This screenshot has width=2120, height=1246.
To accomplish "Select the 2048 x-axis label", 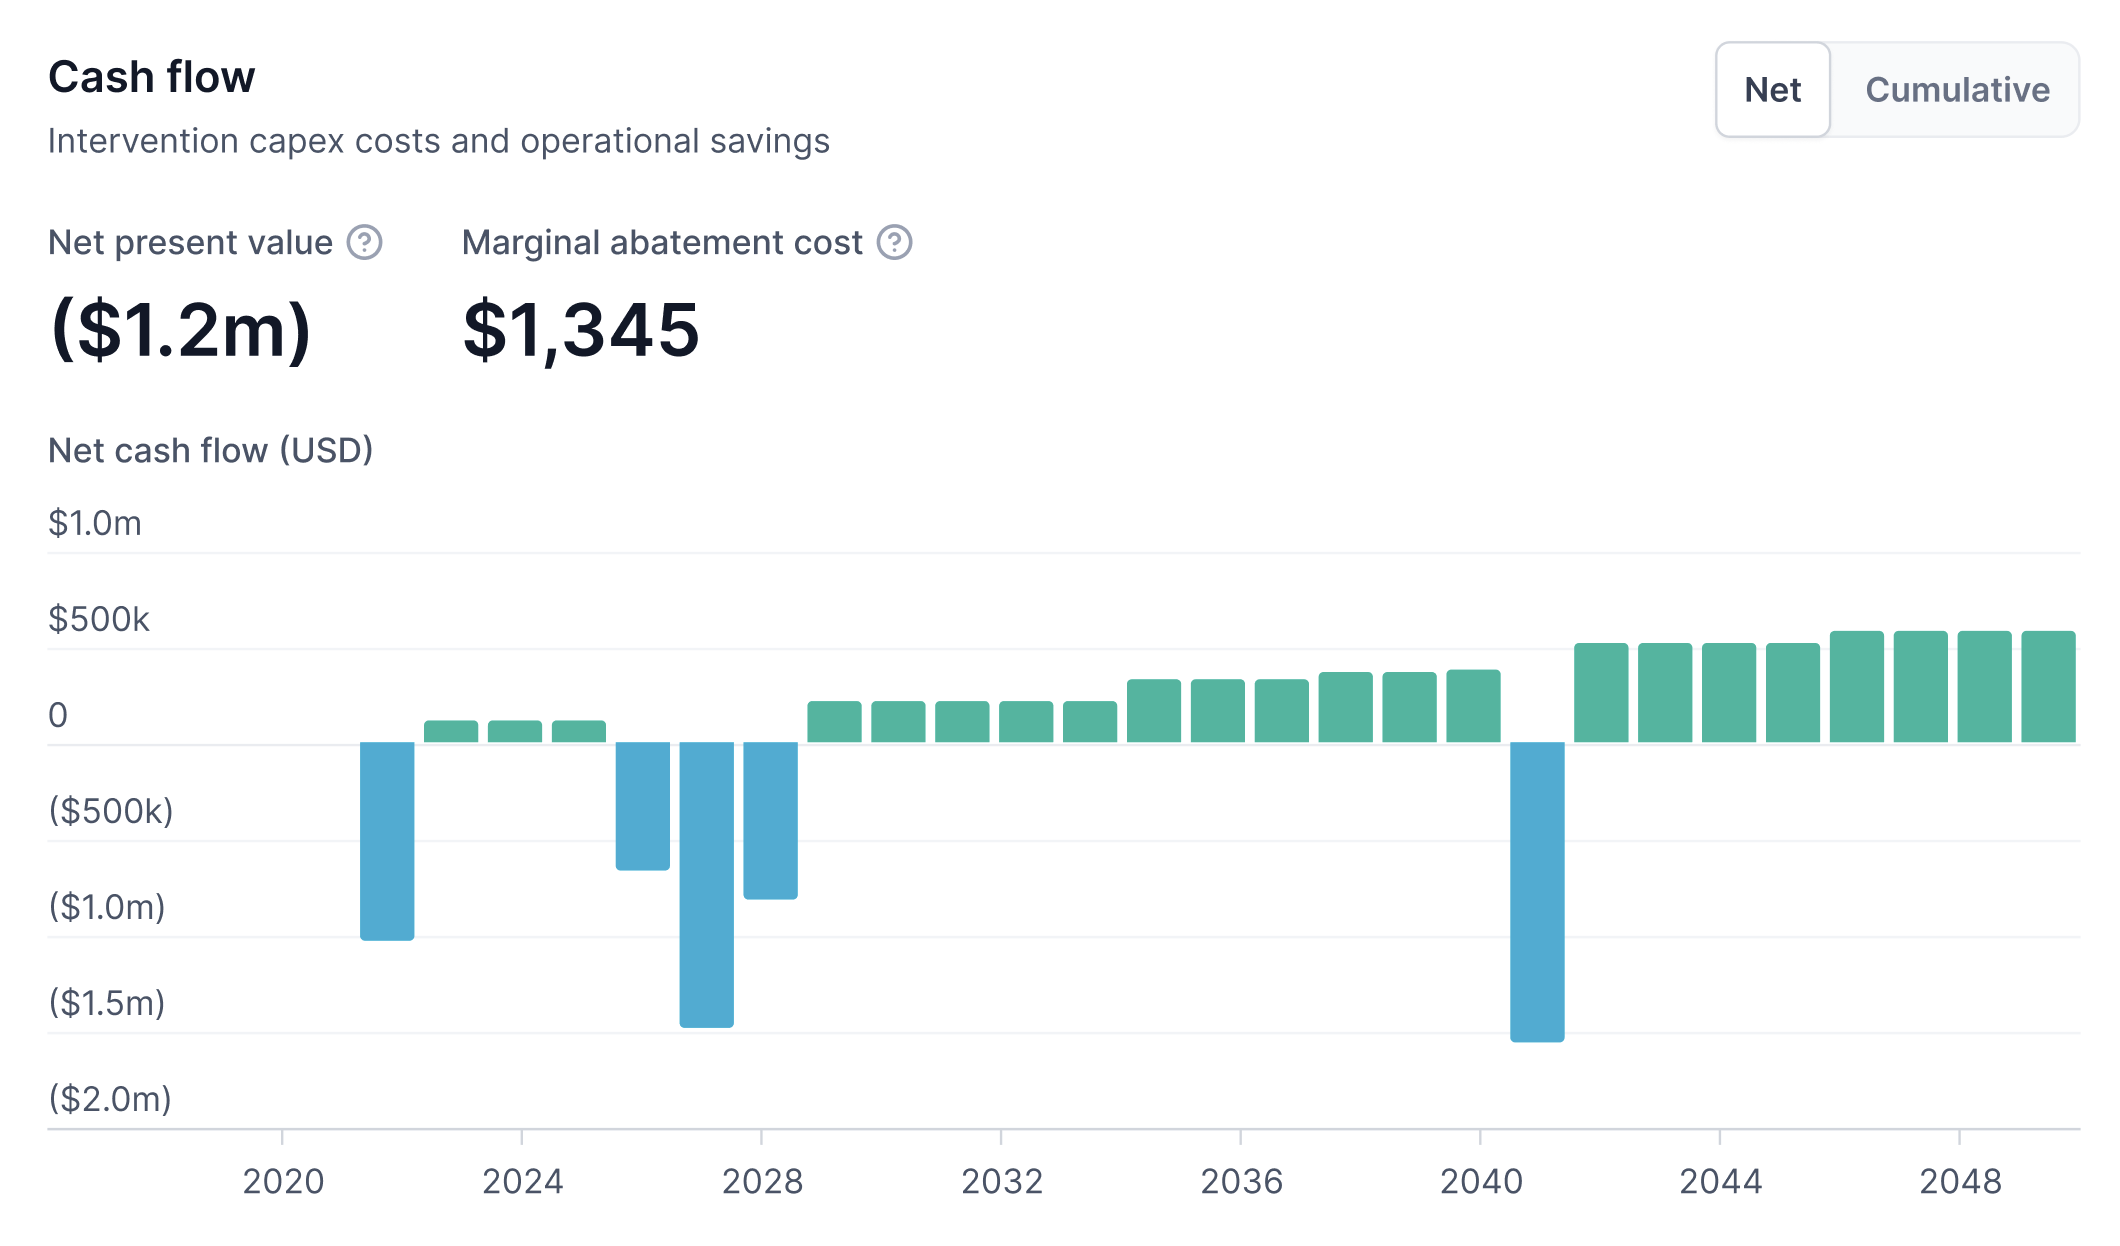I will 1960,1182.
